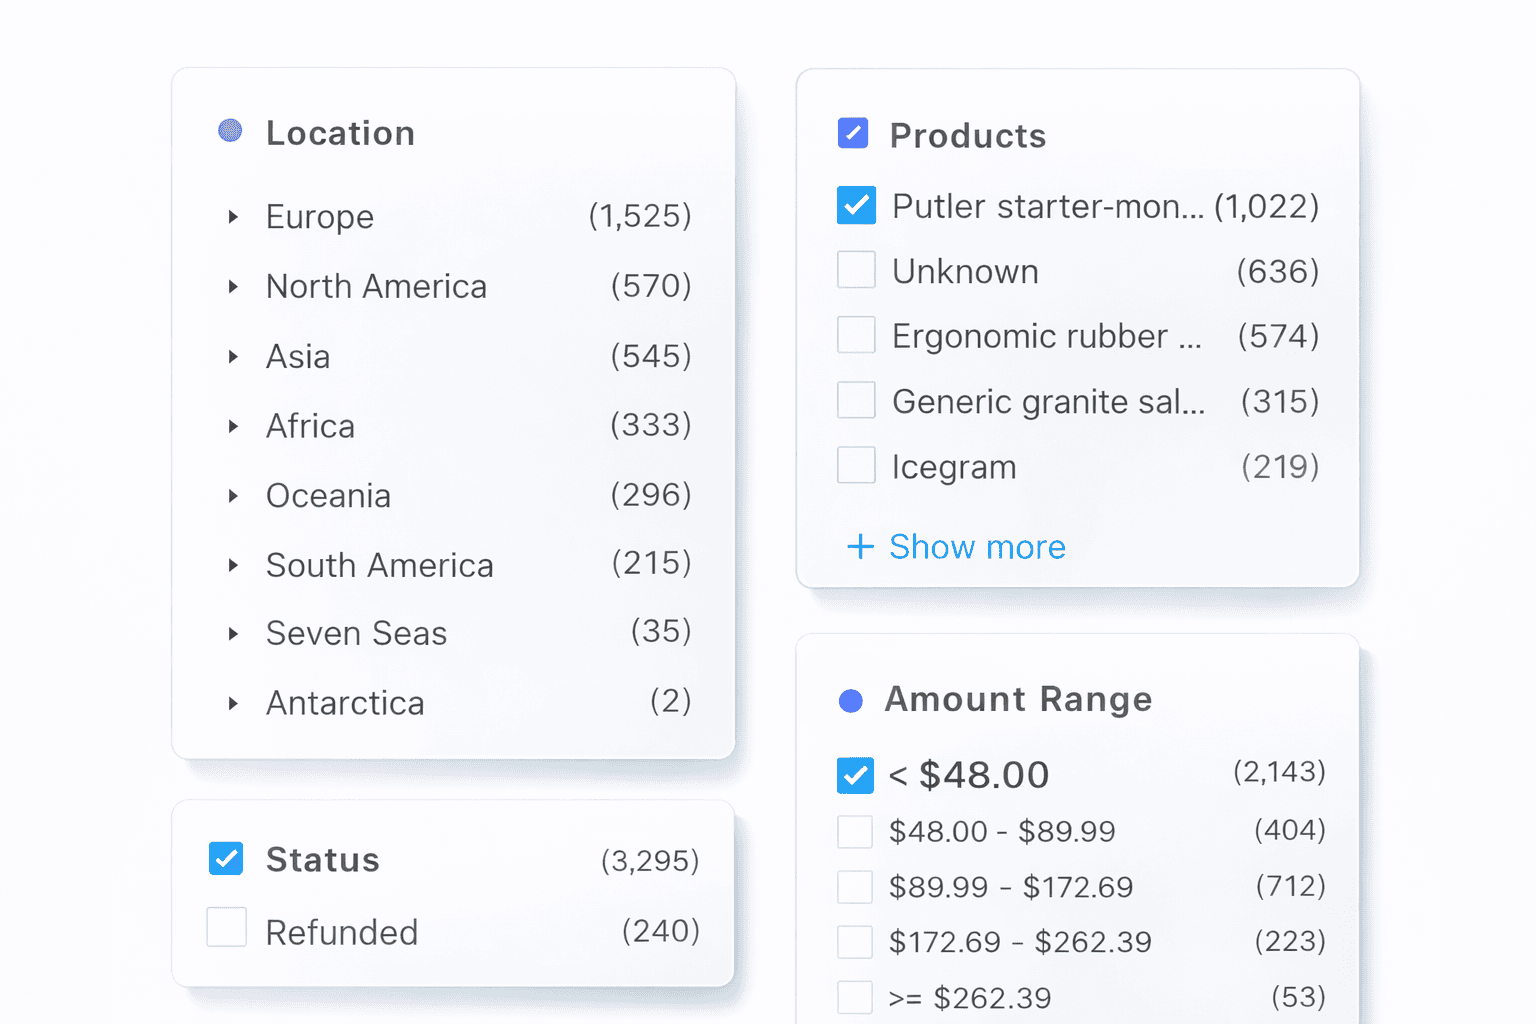Enable the Refunded status filter
1536x1024 pixels.
coord(226,928)
